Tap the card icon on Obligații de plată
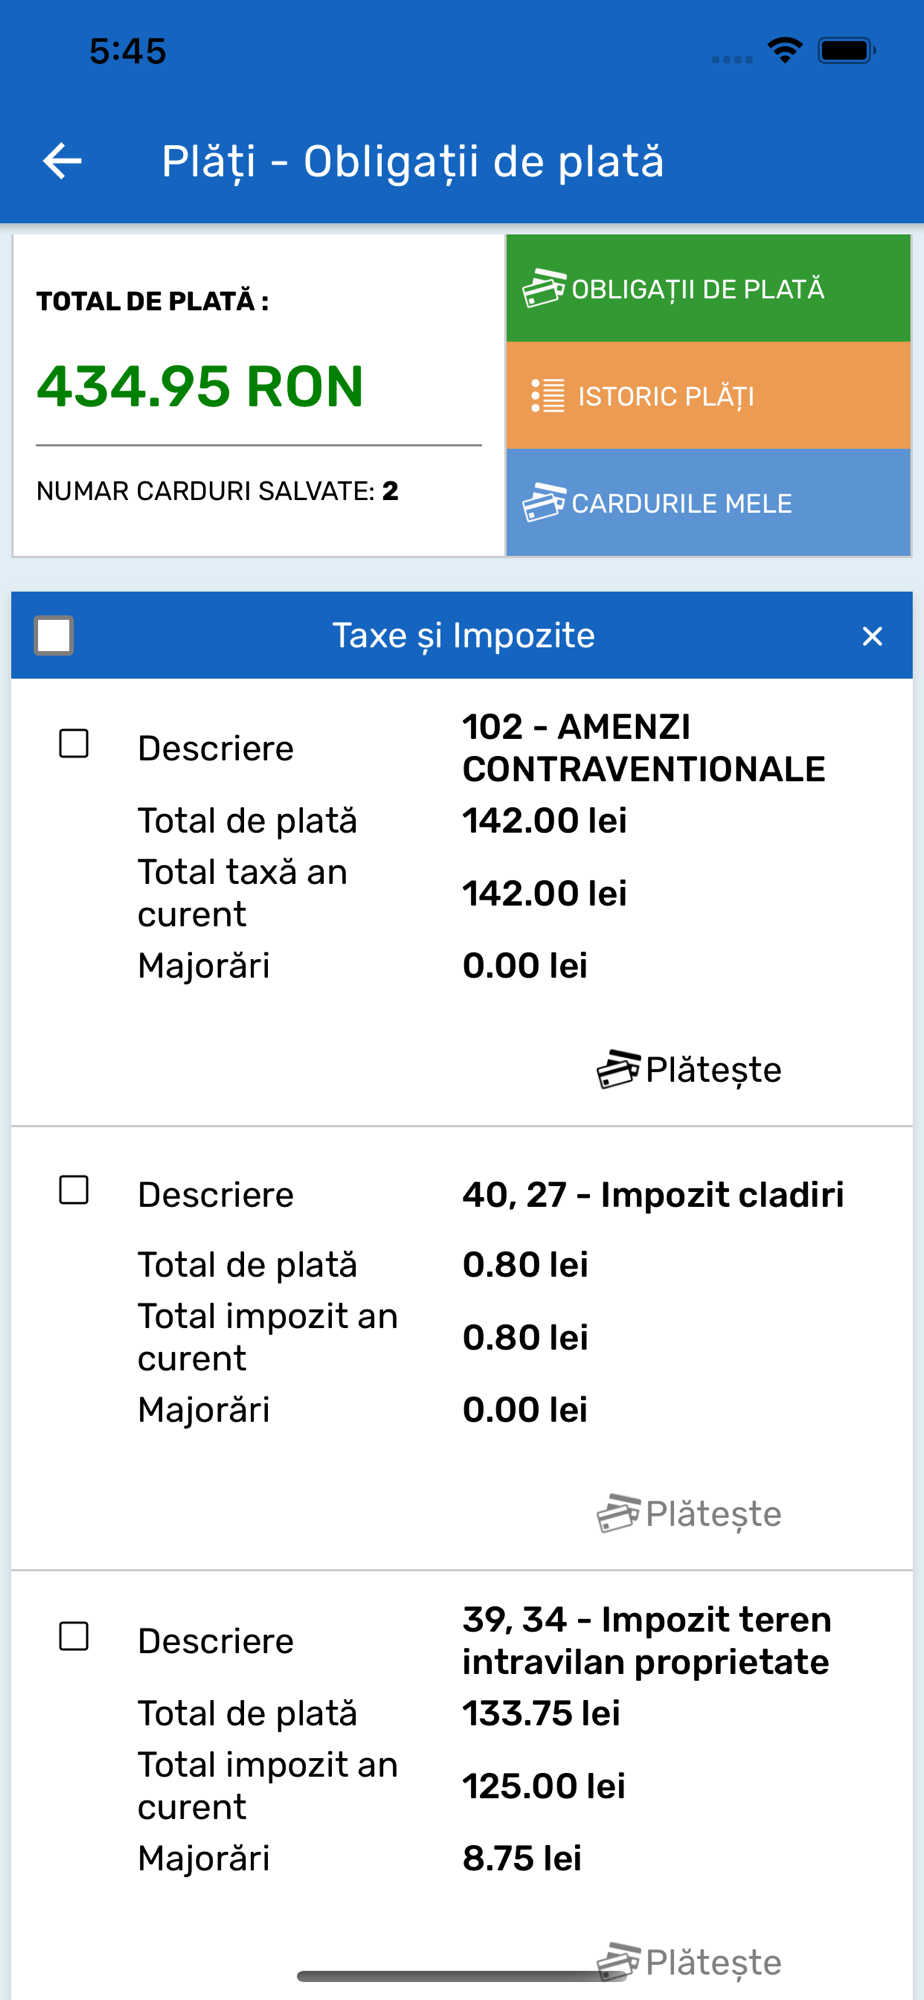 (544, 288)
